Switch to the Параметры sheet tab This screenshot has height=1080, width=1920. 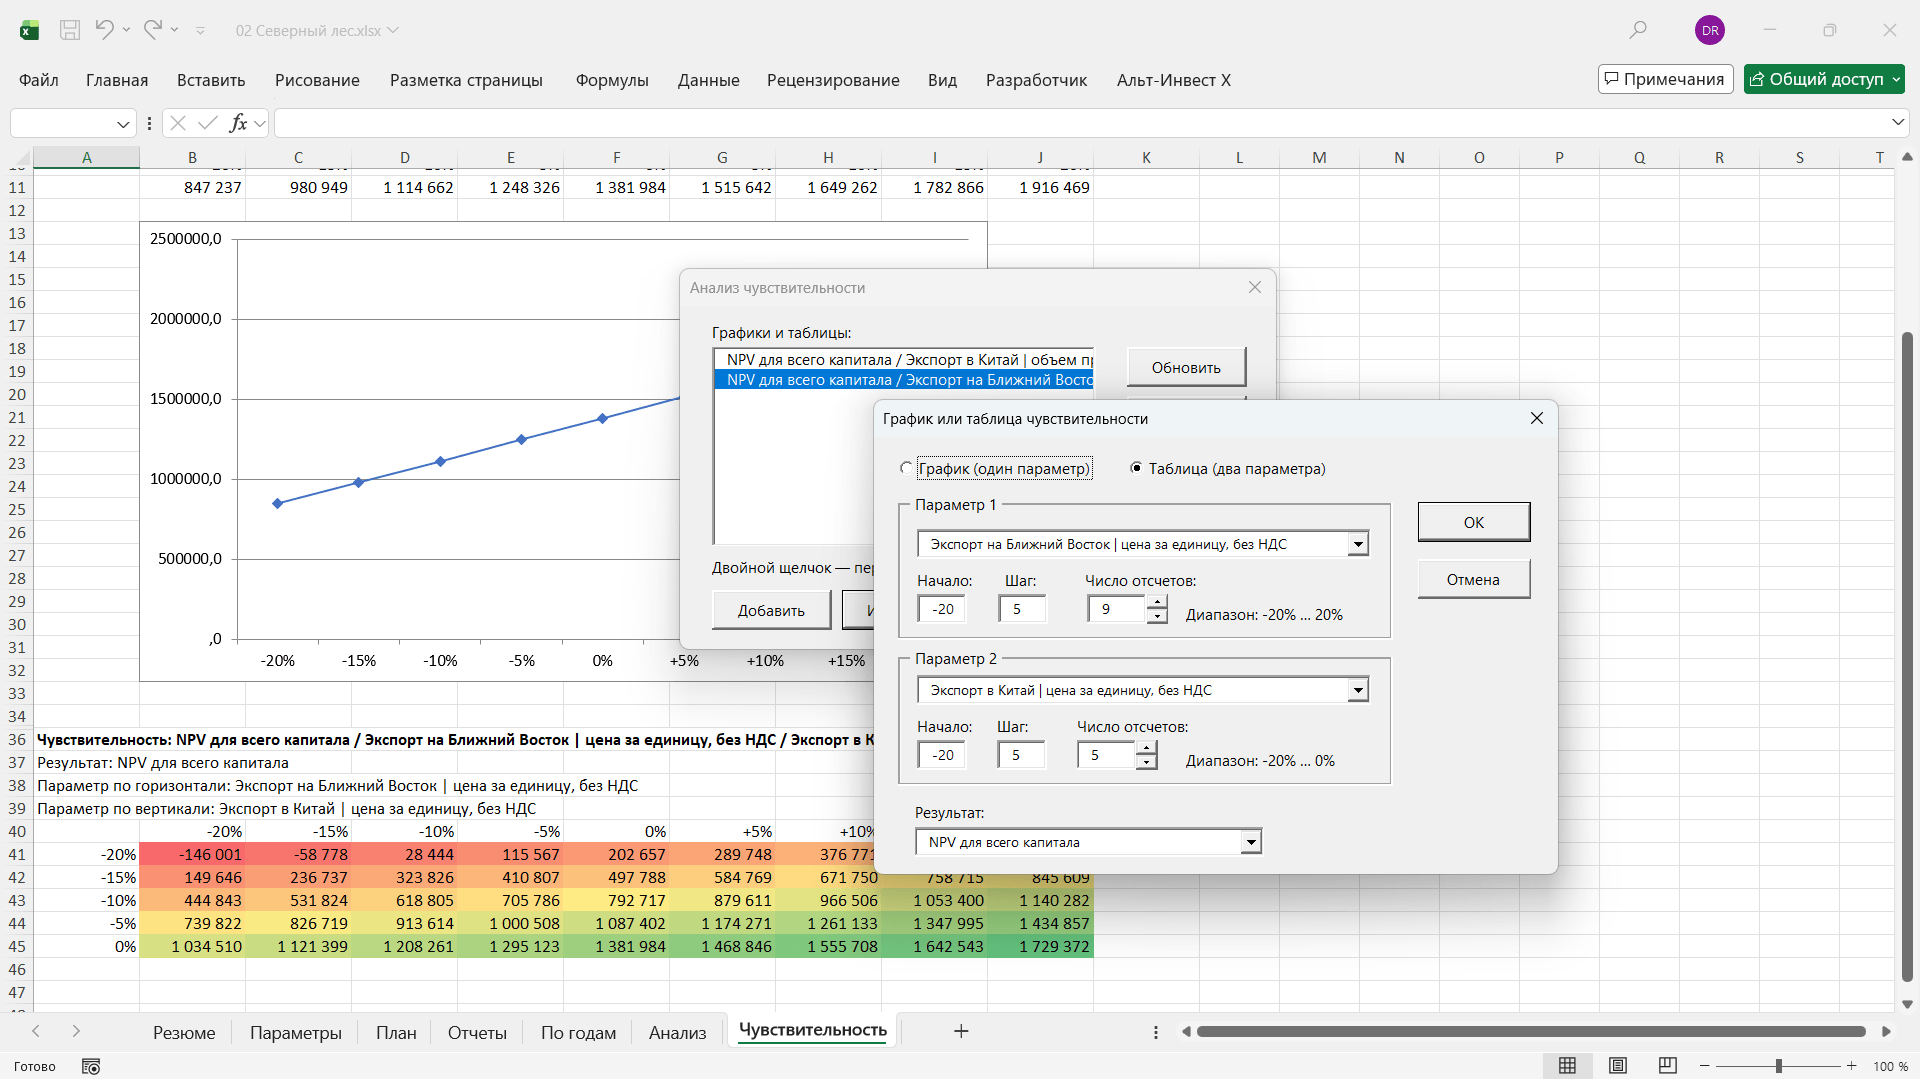(x=296, y=1032)
